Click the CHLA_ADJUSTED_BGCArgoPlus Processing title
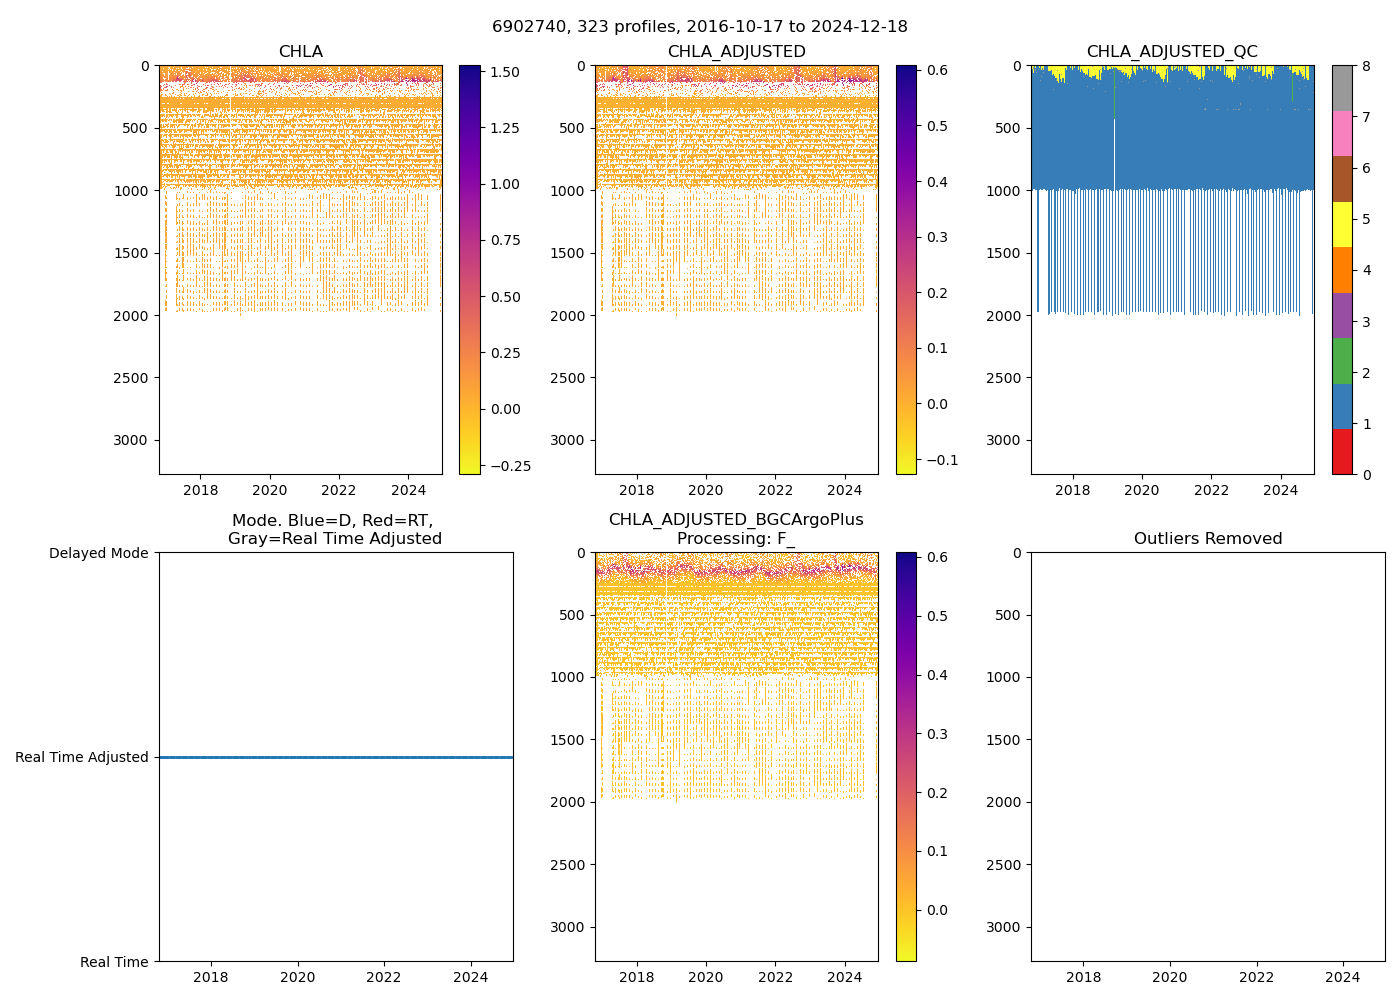 click(x=736, y=529)
